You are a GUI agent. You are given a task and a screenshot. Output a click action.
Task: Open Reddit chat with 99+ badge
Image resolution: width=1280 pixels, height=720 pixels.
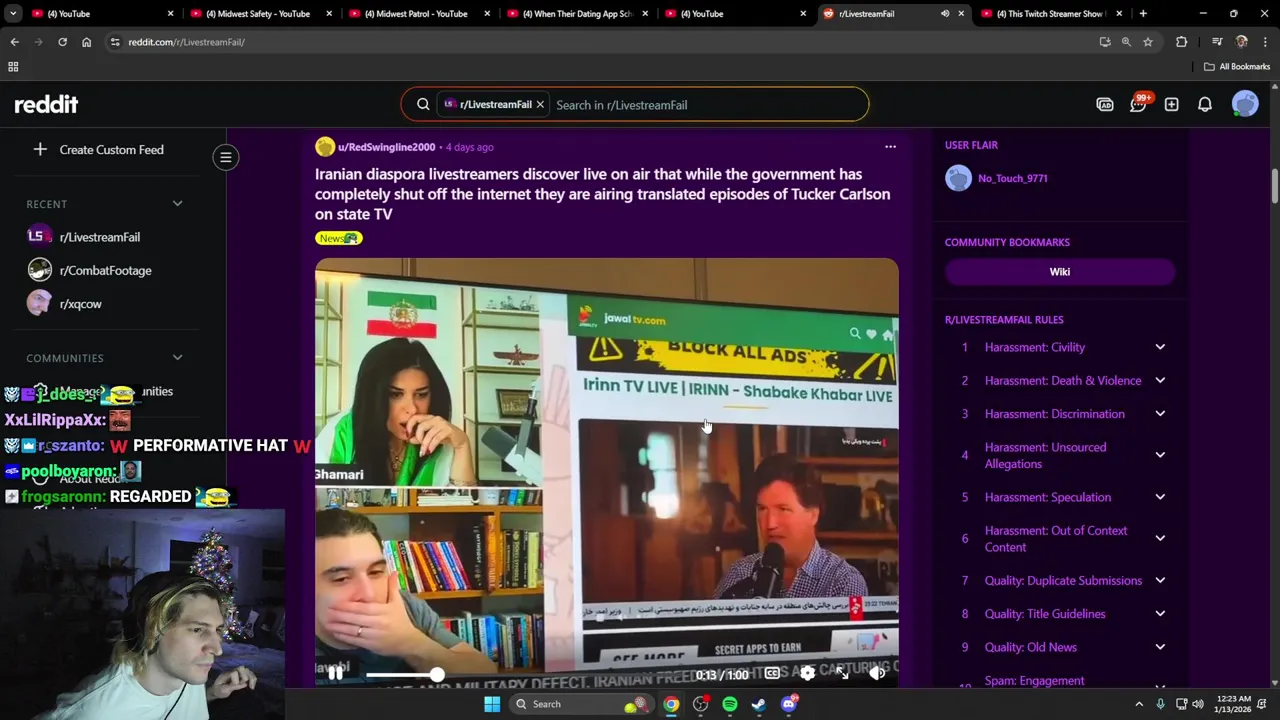1139,104
